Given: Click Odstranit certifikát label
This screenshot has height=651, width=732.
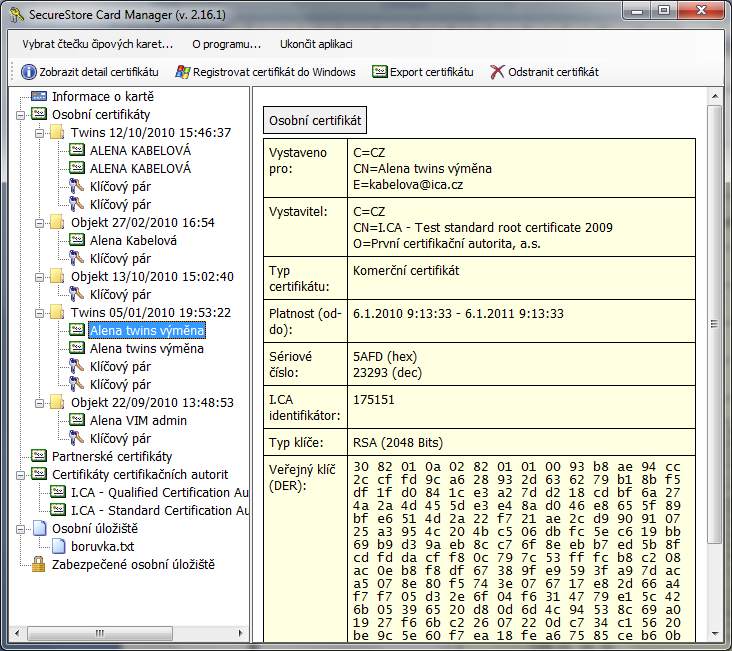Looking at the screenshot, I should pos(553,72).
